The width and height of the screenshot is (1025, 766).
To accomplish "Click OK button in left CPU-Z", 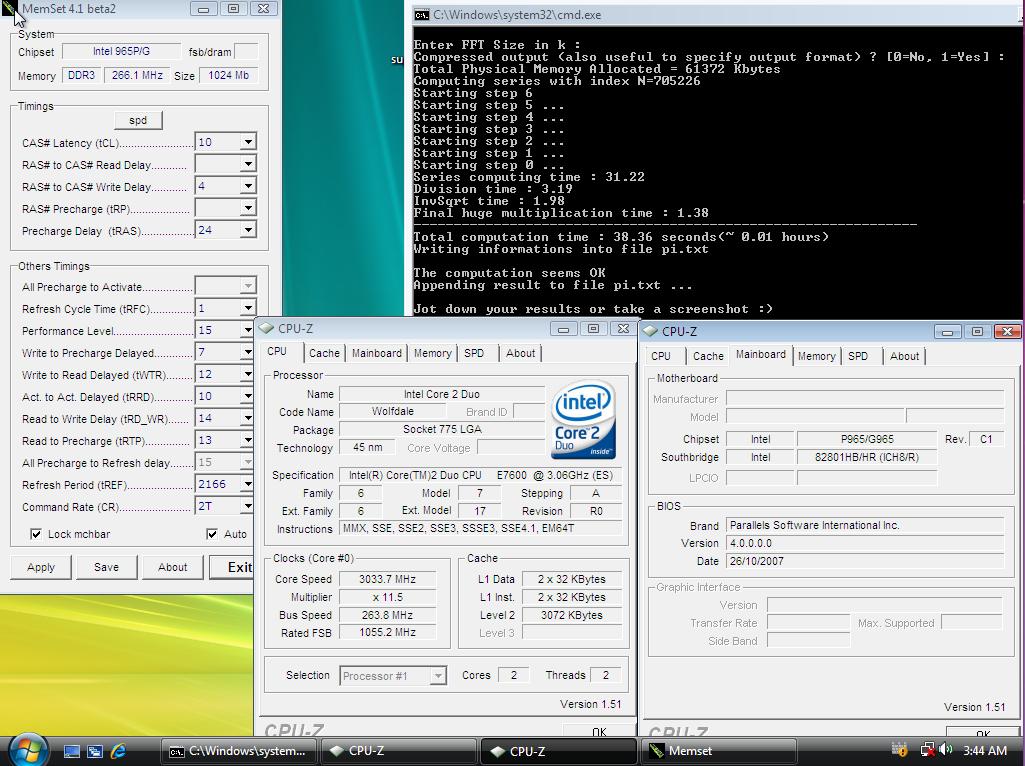I will [599, 731].
